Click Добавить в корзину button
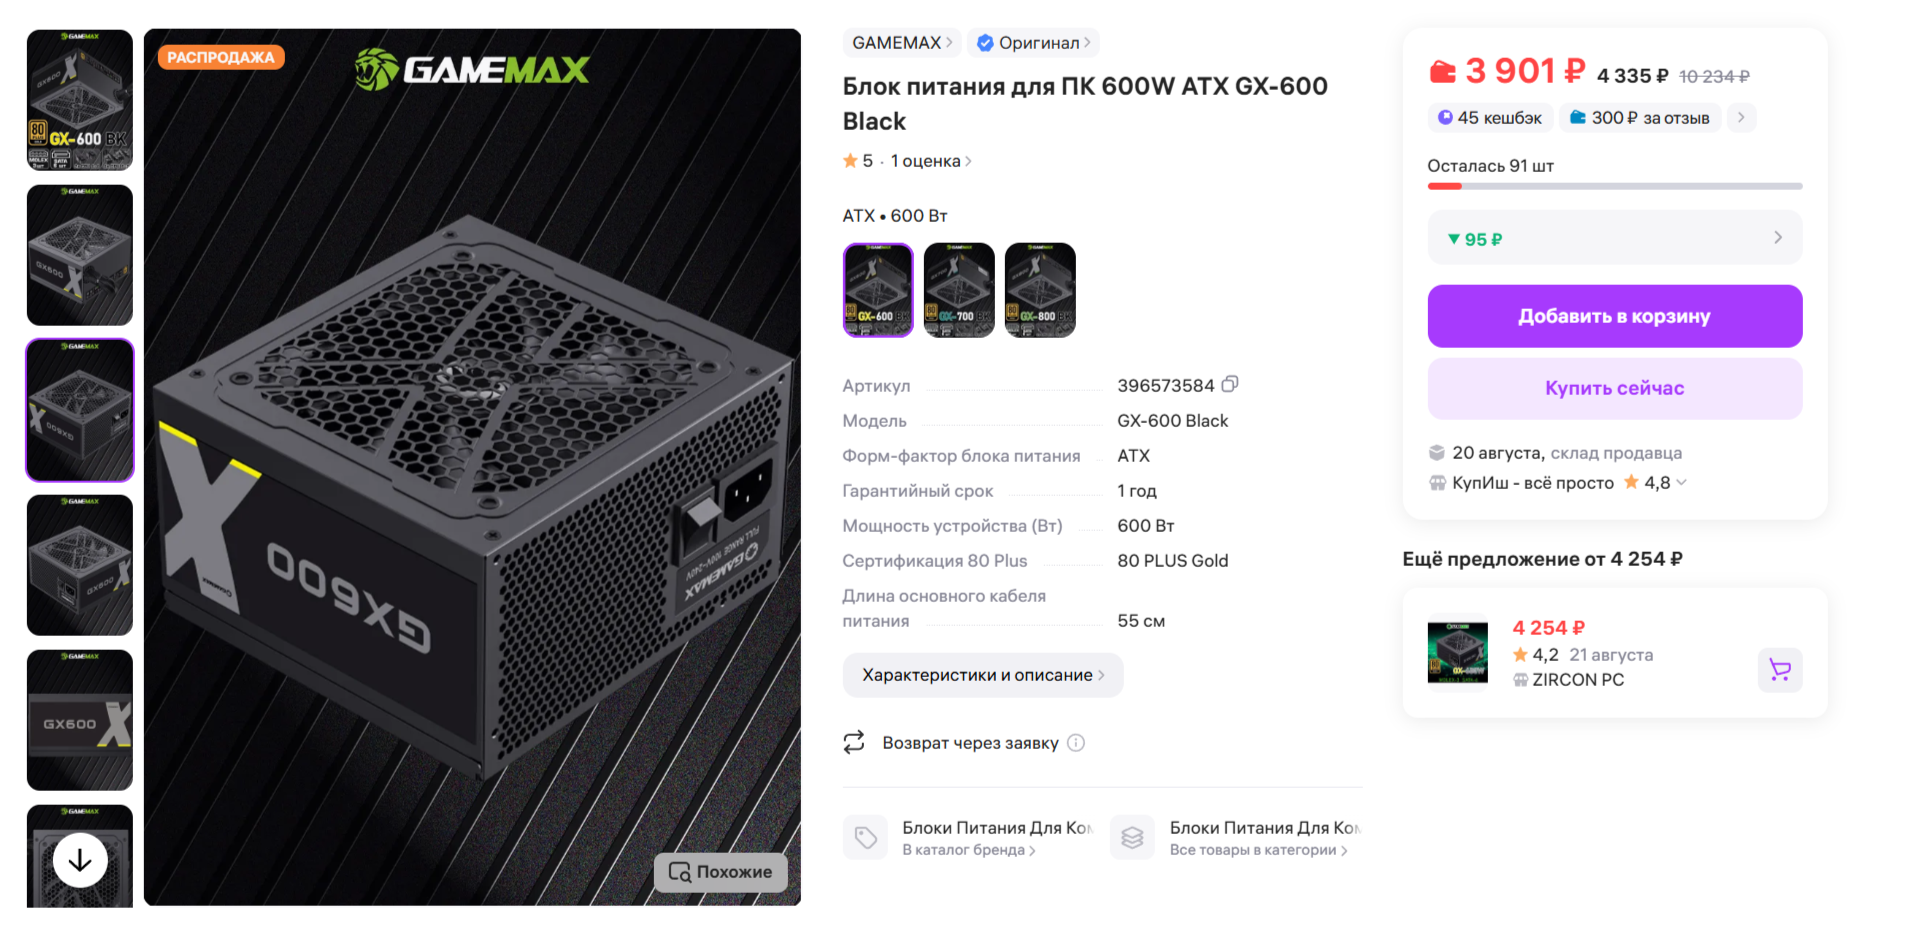 1614,316
